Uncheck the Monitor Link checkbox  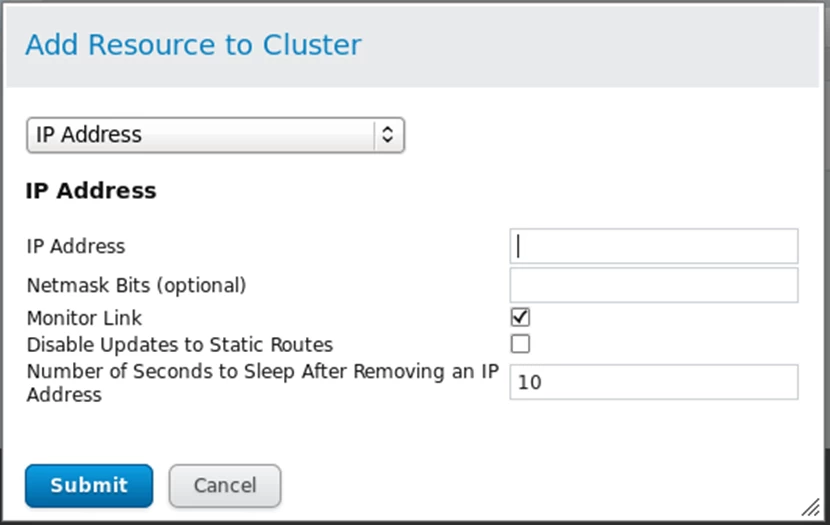coord(520,317)
